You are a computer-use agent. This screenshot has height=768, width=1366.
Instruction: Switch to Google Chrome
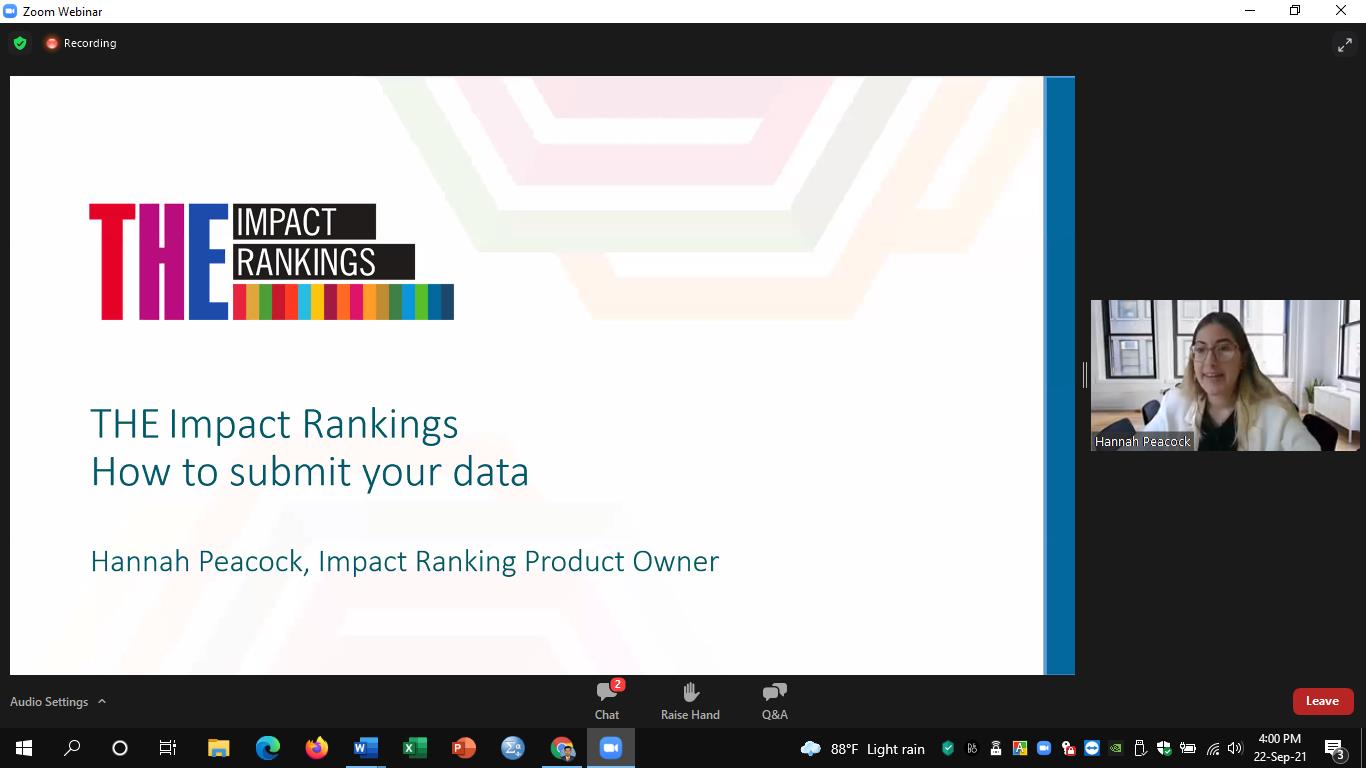(562, 748)
